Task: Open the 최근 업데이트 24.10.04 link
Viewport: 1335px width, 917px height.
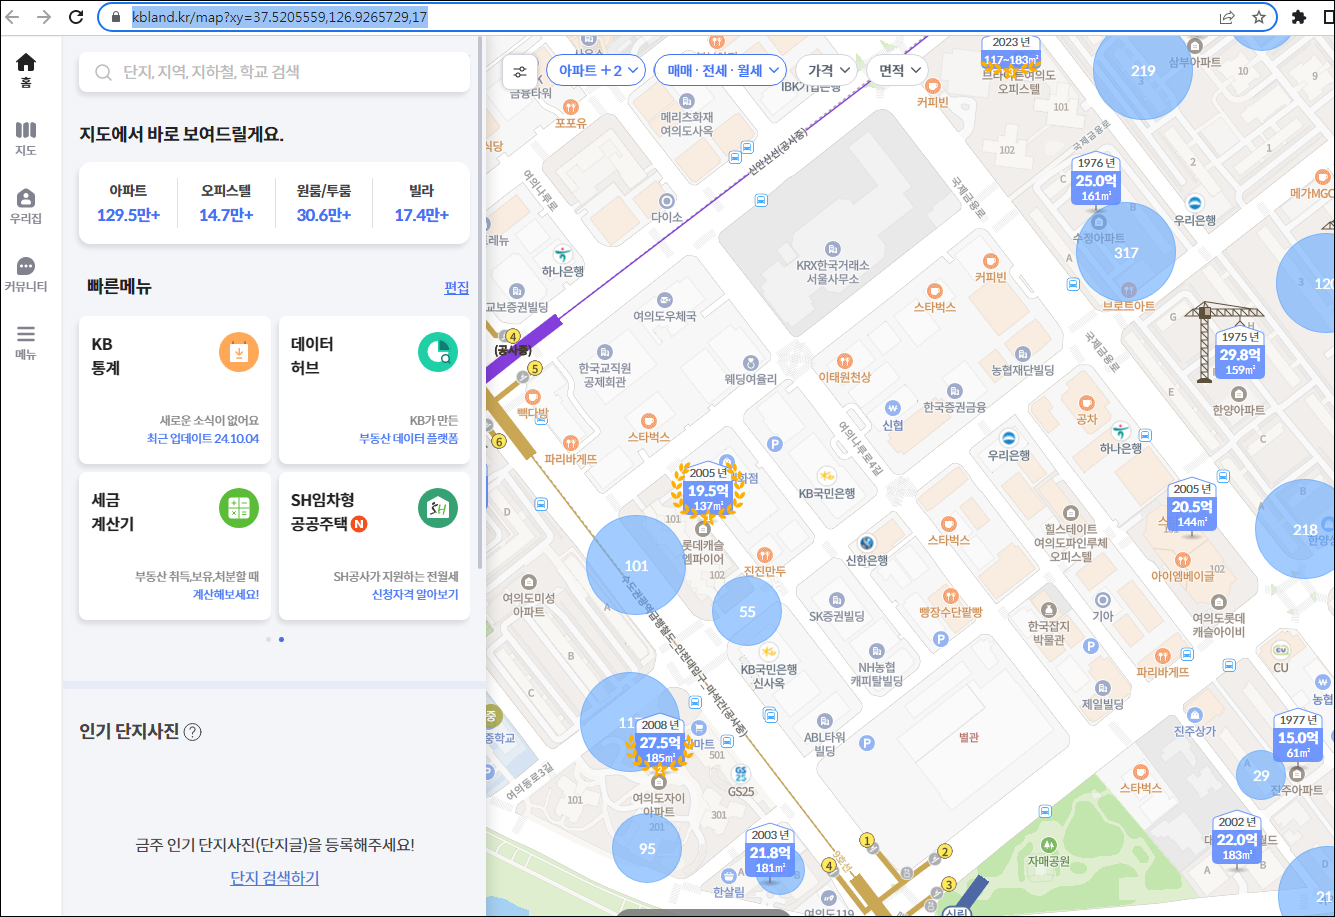Action: point(202,439)
